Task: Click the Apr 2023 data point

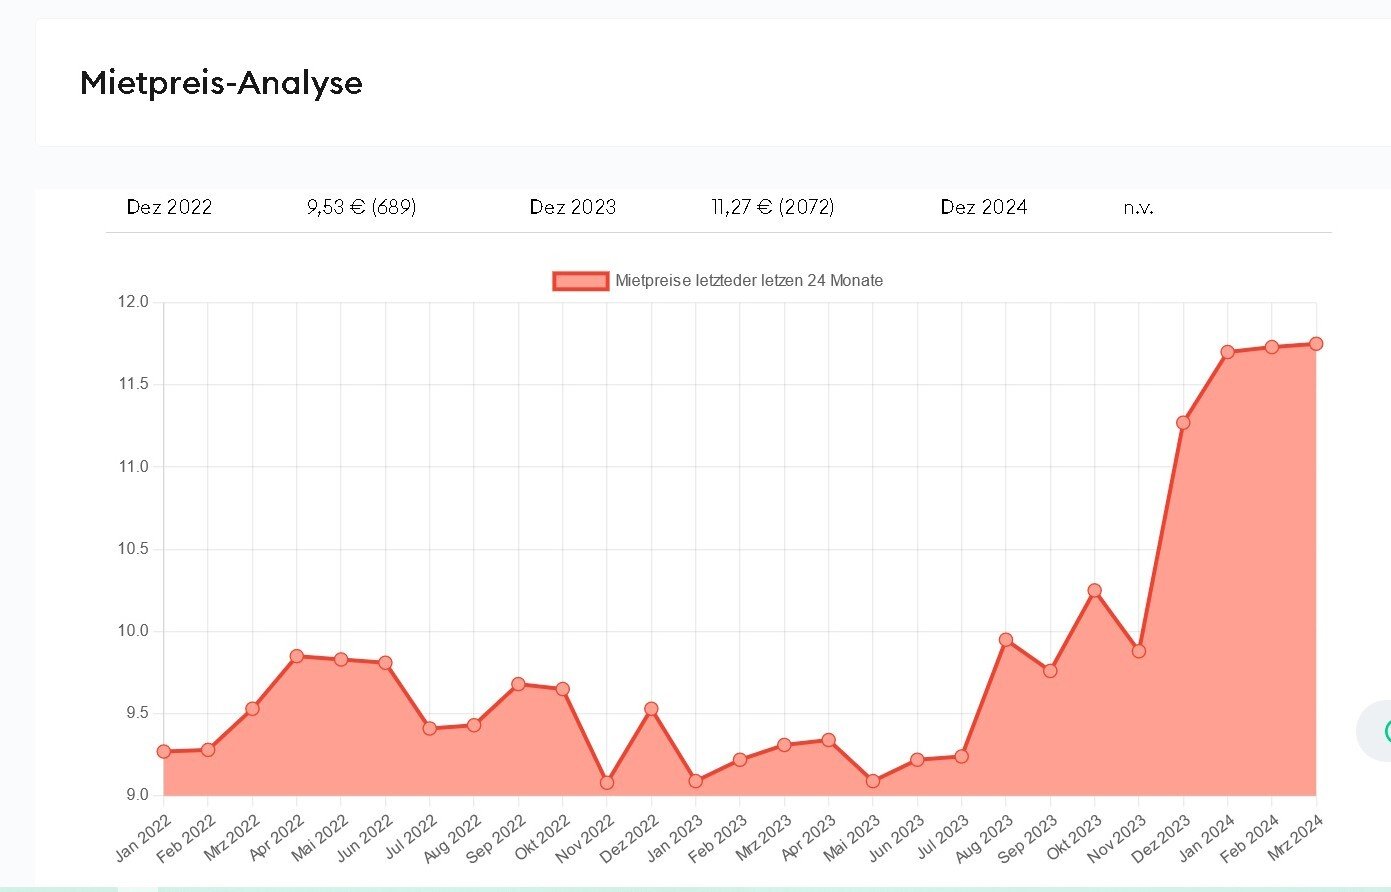Action: [829, 740]
